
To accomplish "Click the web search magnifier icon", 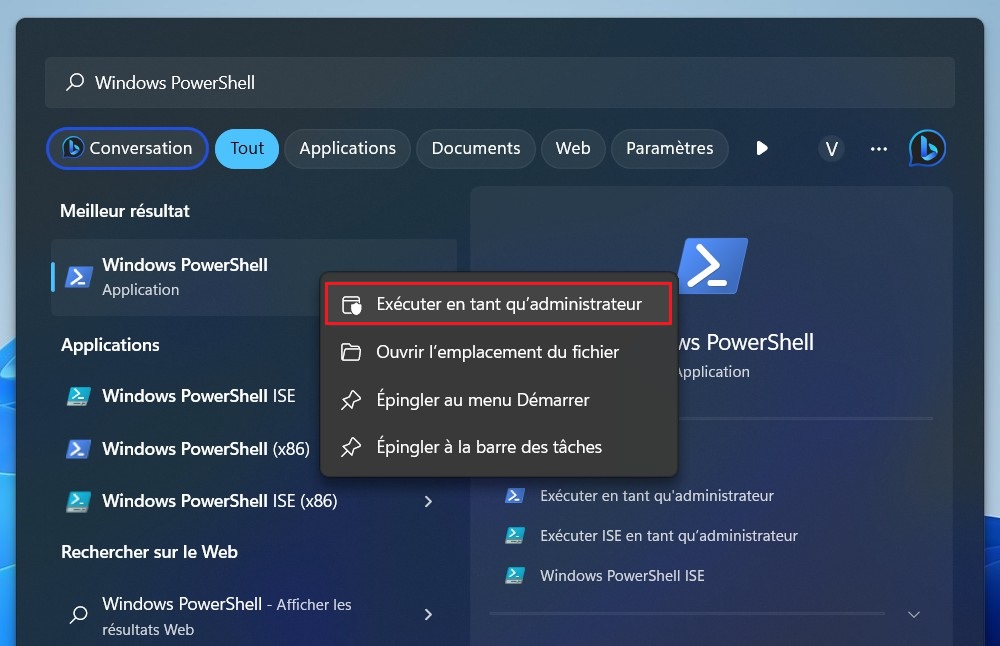I will [78, 614].
